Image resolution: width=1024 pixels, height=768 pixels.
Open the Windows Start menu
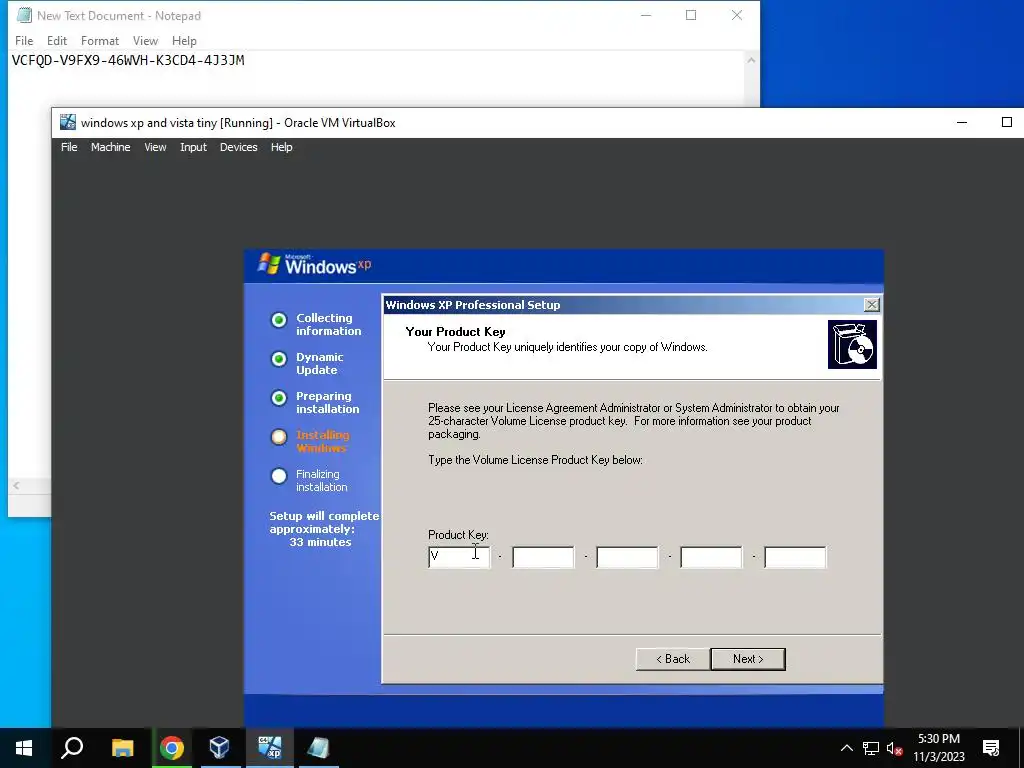point(24,748)
